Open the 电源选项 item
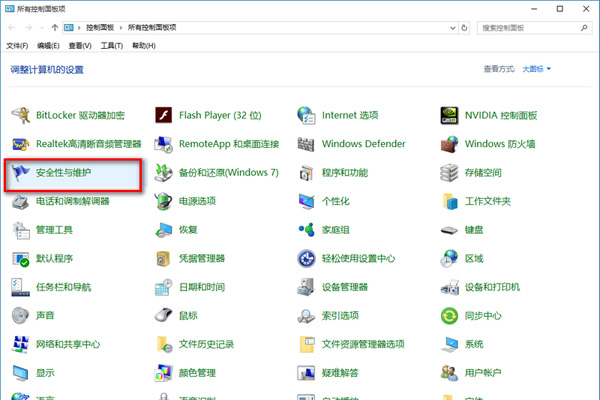Viewport: 600px width, 400px height. 196,202
